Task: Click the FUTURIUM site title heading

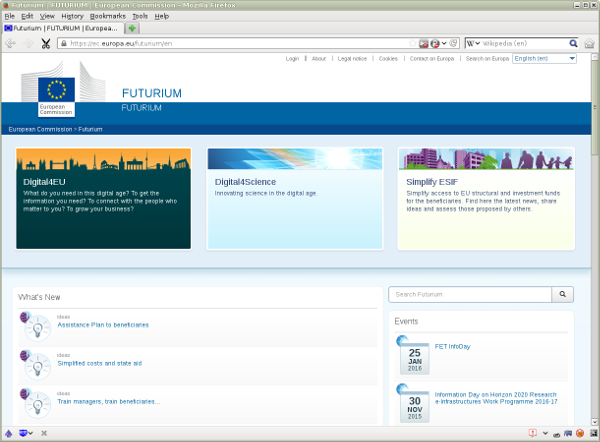Action: click(x=152, y=93)
